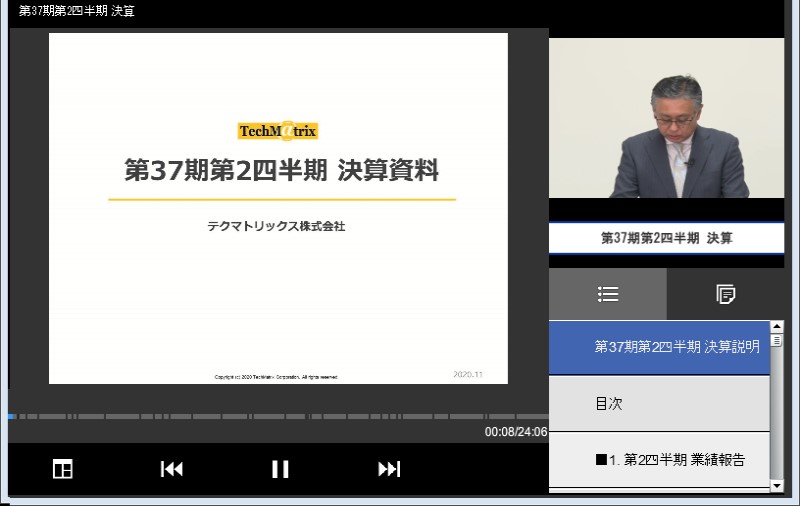Click the presentation slide area
This screenshot has height=506, width=800.
[278, 208]
